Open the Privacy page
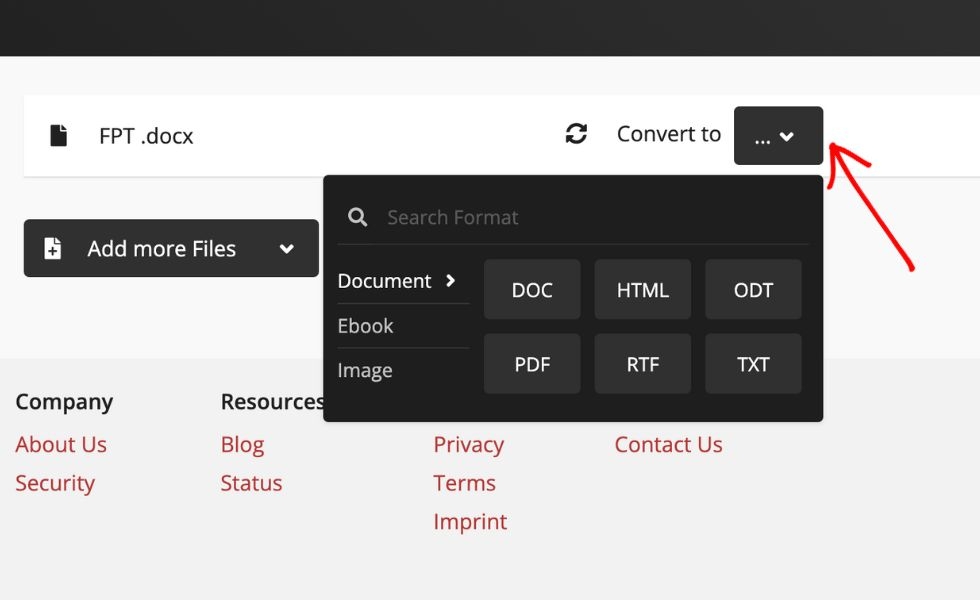Image resolution: width=980 pixels, height=600 pixels. (468, 444)
